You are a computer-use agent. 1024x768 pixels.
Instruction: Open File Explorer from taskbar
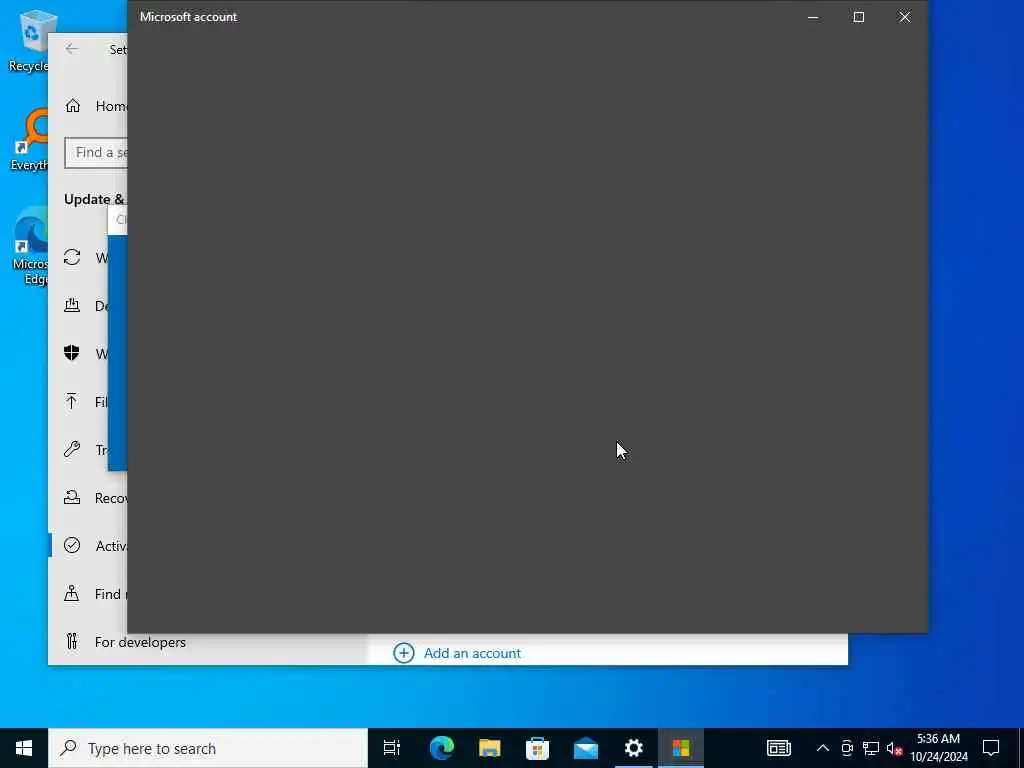tap(490, 748)
